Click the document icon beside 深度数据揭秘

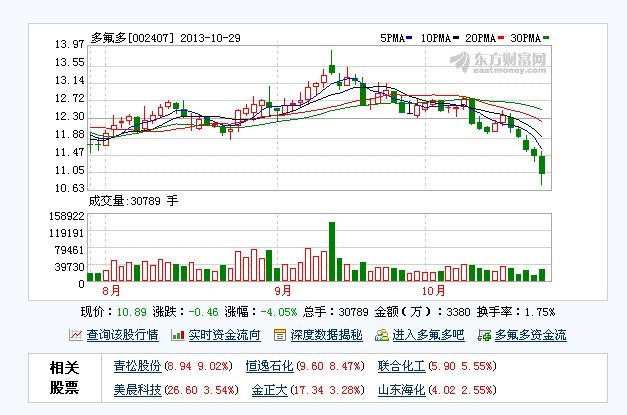[280, 335]
